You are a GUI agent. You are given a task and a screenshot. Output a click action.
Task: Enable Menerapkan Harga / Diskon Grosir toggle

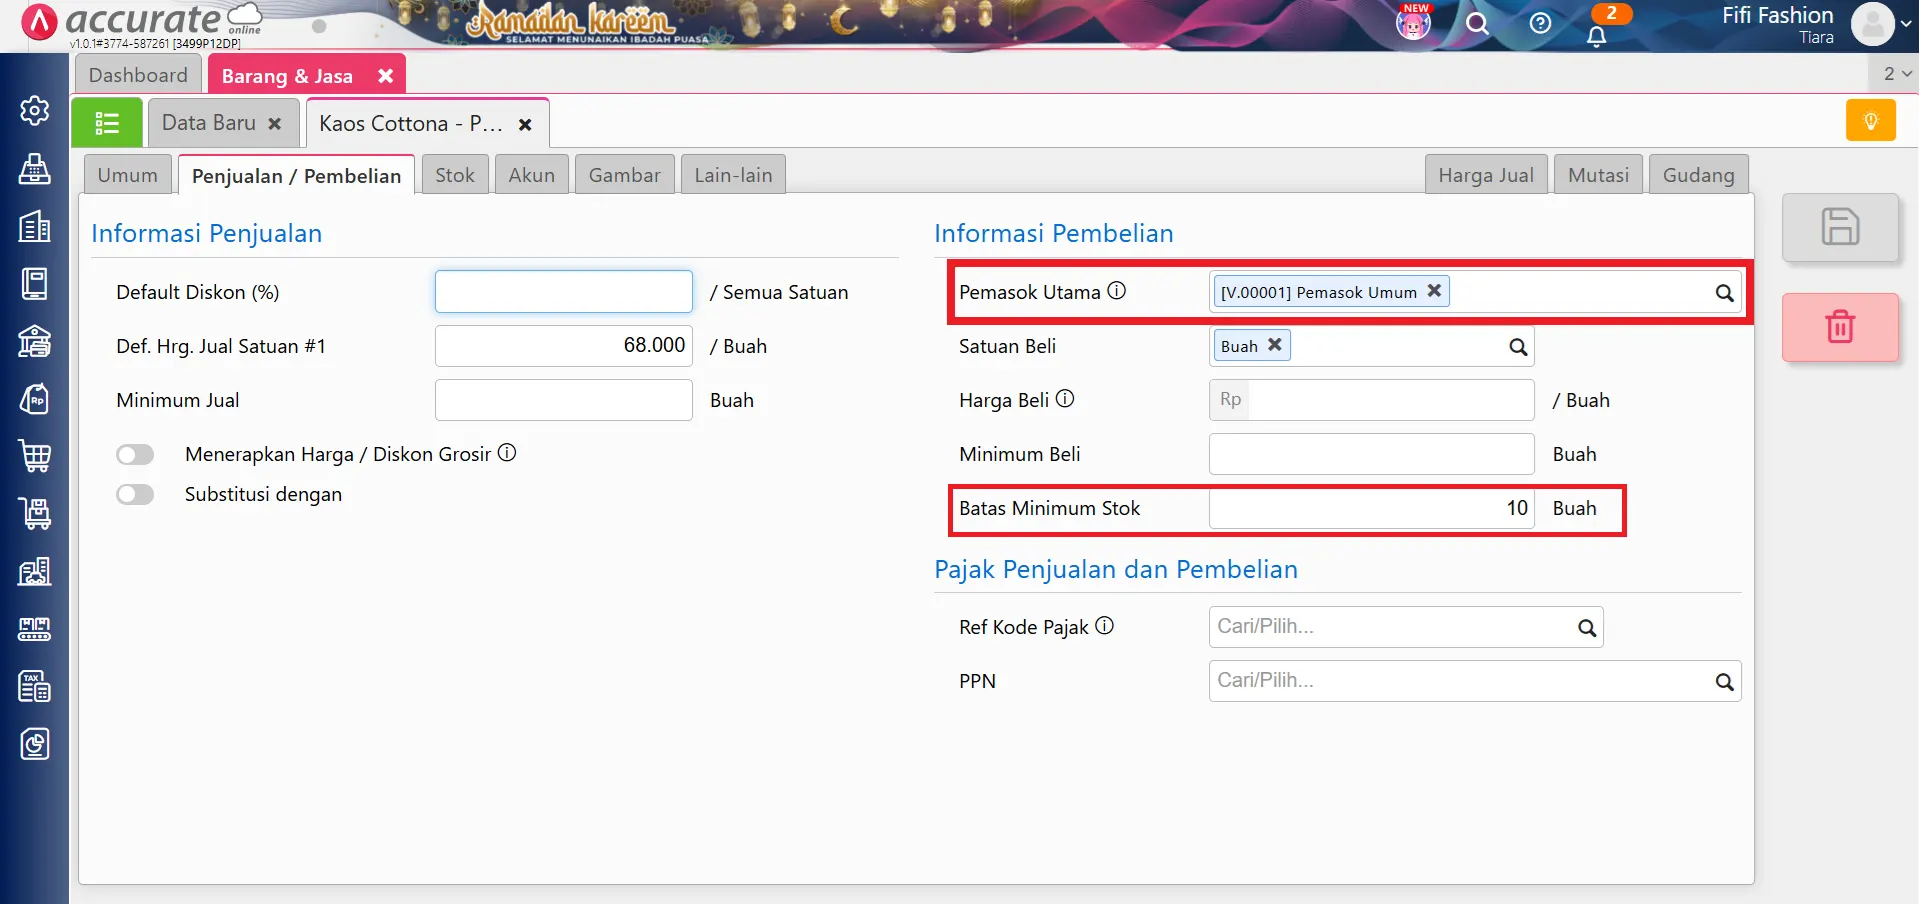(x=135, y=455)
